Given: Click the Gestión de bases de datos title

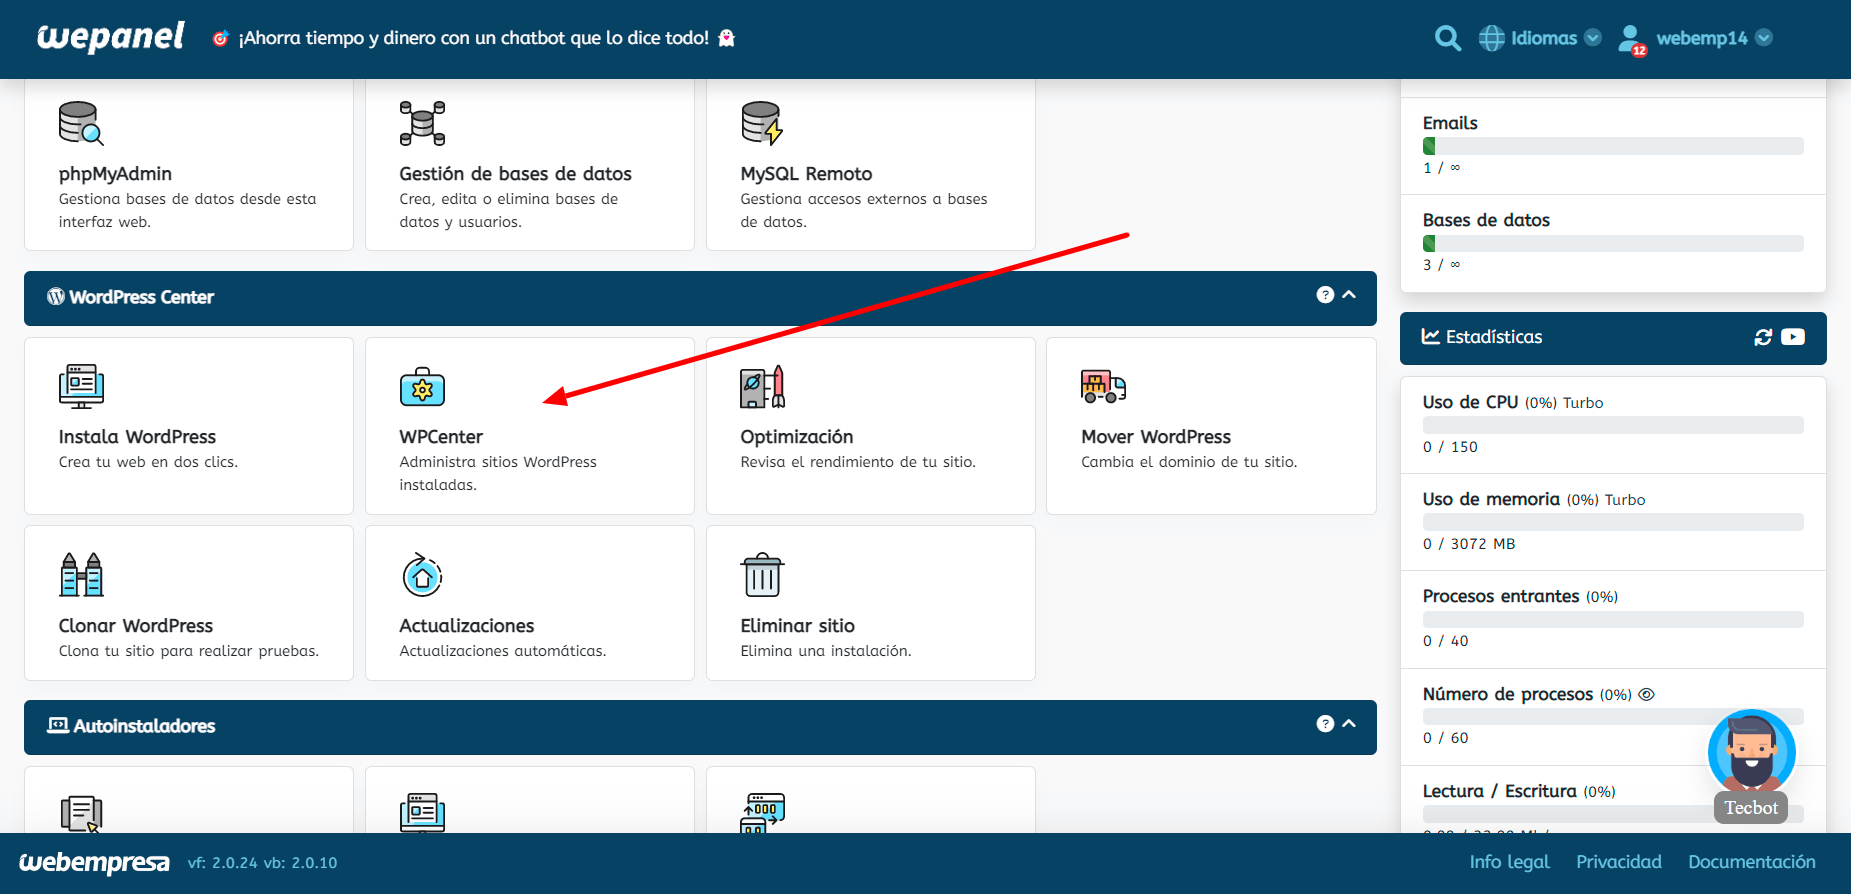Looking at the screenshot, I should (x=515, y=174).
